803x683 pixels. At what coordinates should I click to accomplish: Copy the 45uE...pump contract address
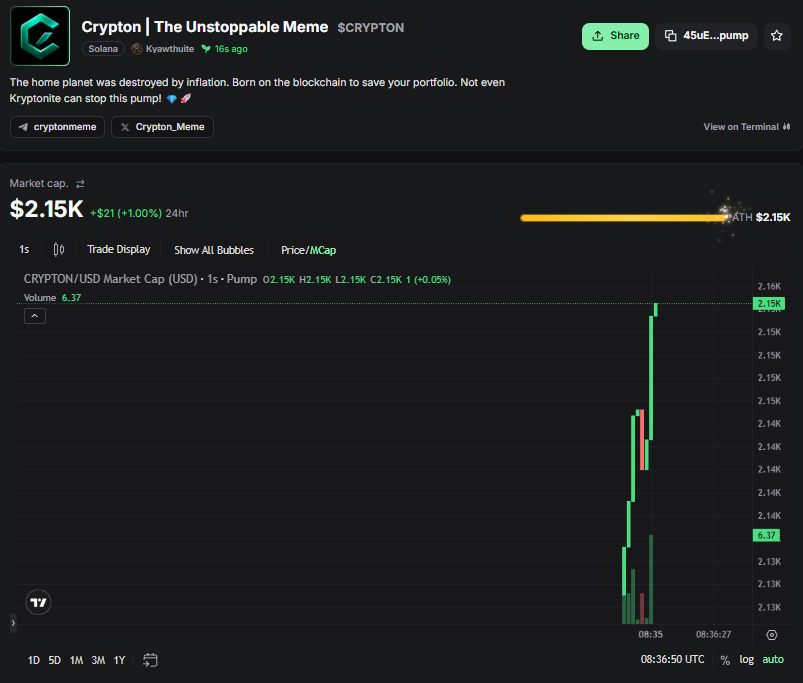(706, 36)
